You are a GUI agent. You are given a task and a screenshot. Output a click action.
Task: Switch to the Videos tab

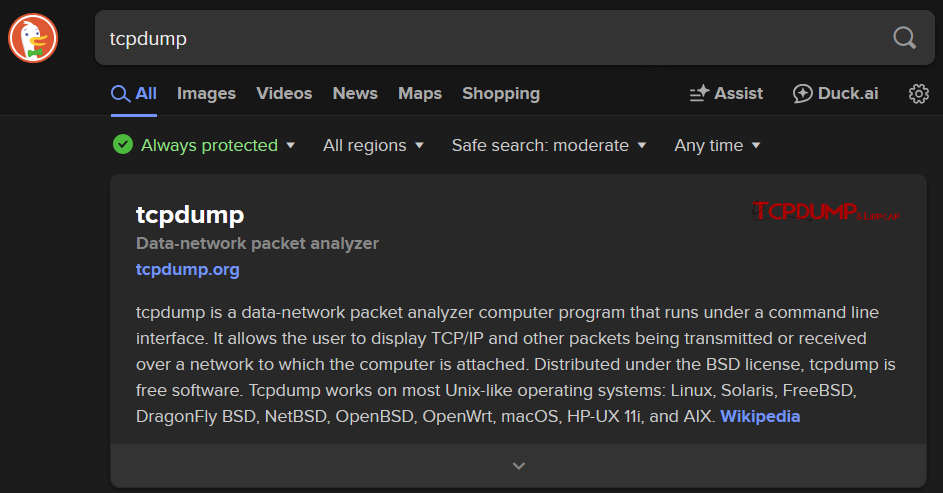284,94
